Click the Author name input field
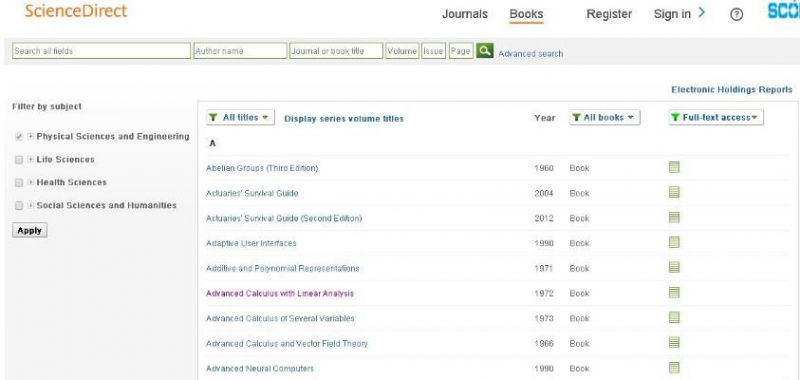The width and height of the screenshot is (800, 380). pos(240,51)
